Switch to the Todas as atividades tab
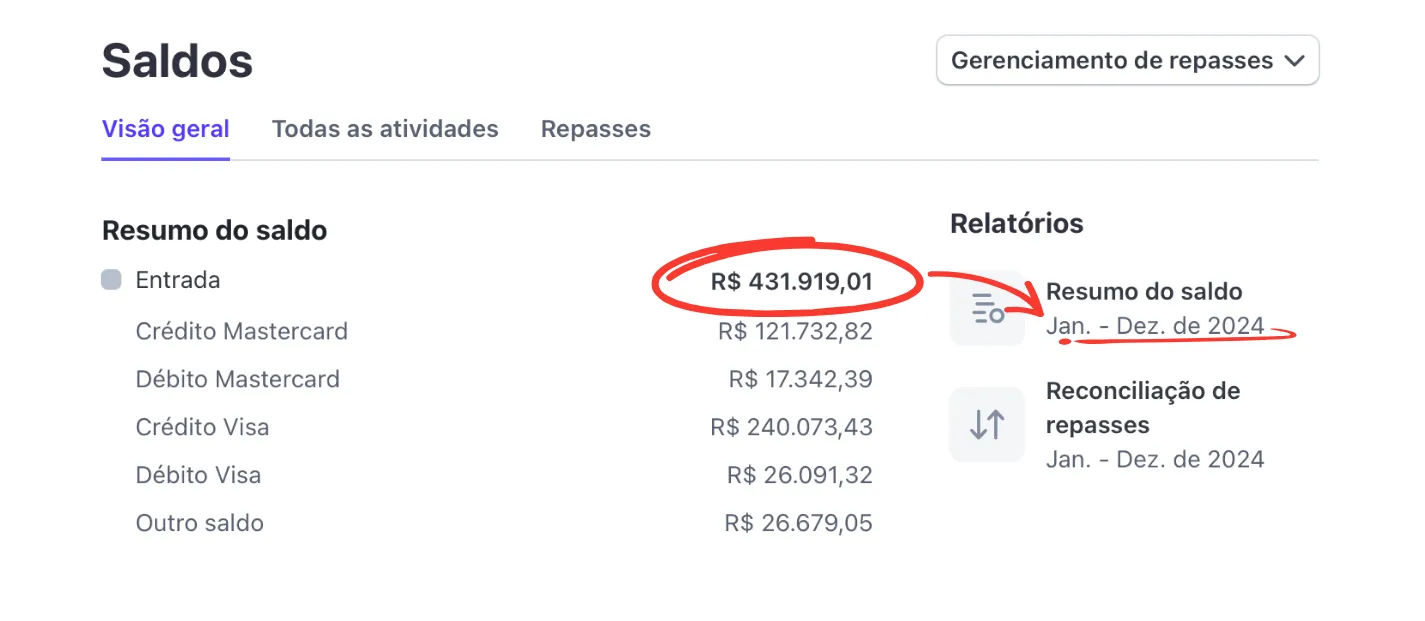Screen dimensions: 1425x621 coord(385,128)
